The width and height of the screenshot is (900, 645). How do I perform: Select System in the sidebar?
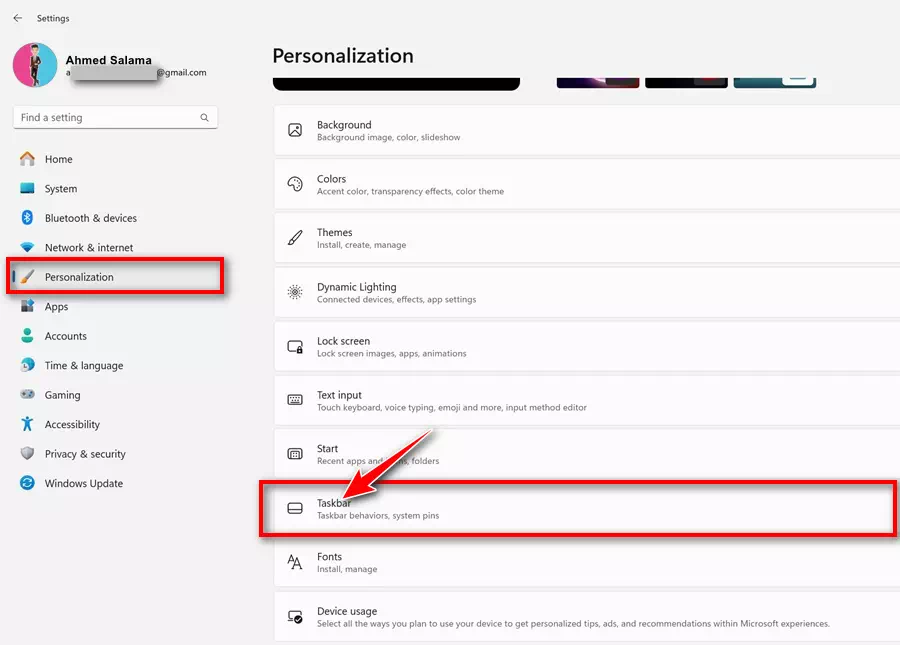click(x=60, y=189)
